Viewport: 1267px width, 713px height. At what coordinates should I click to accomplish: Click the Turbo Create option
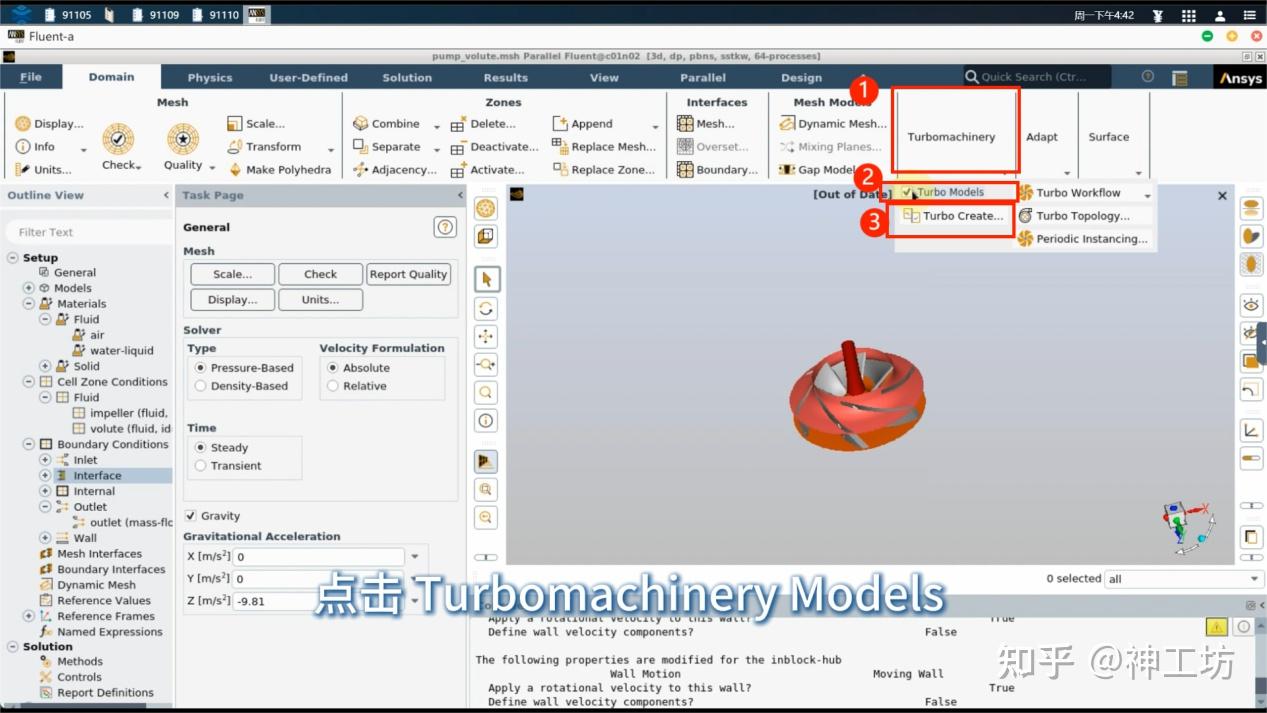(953, 216)
